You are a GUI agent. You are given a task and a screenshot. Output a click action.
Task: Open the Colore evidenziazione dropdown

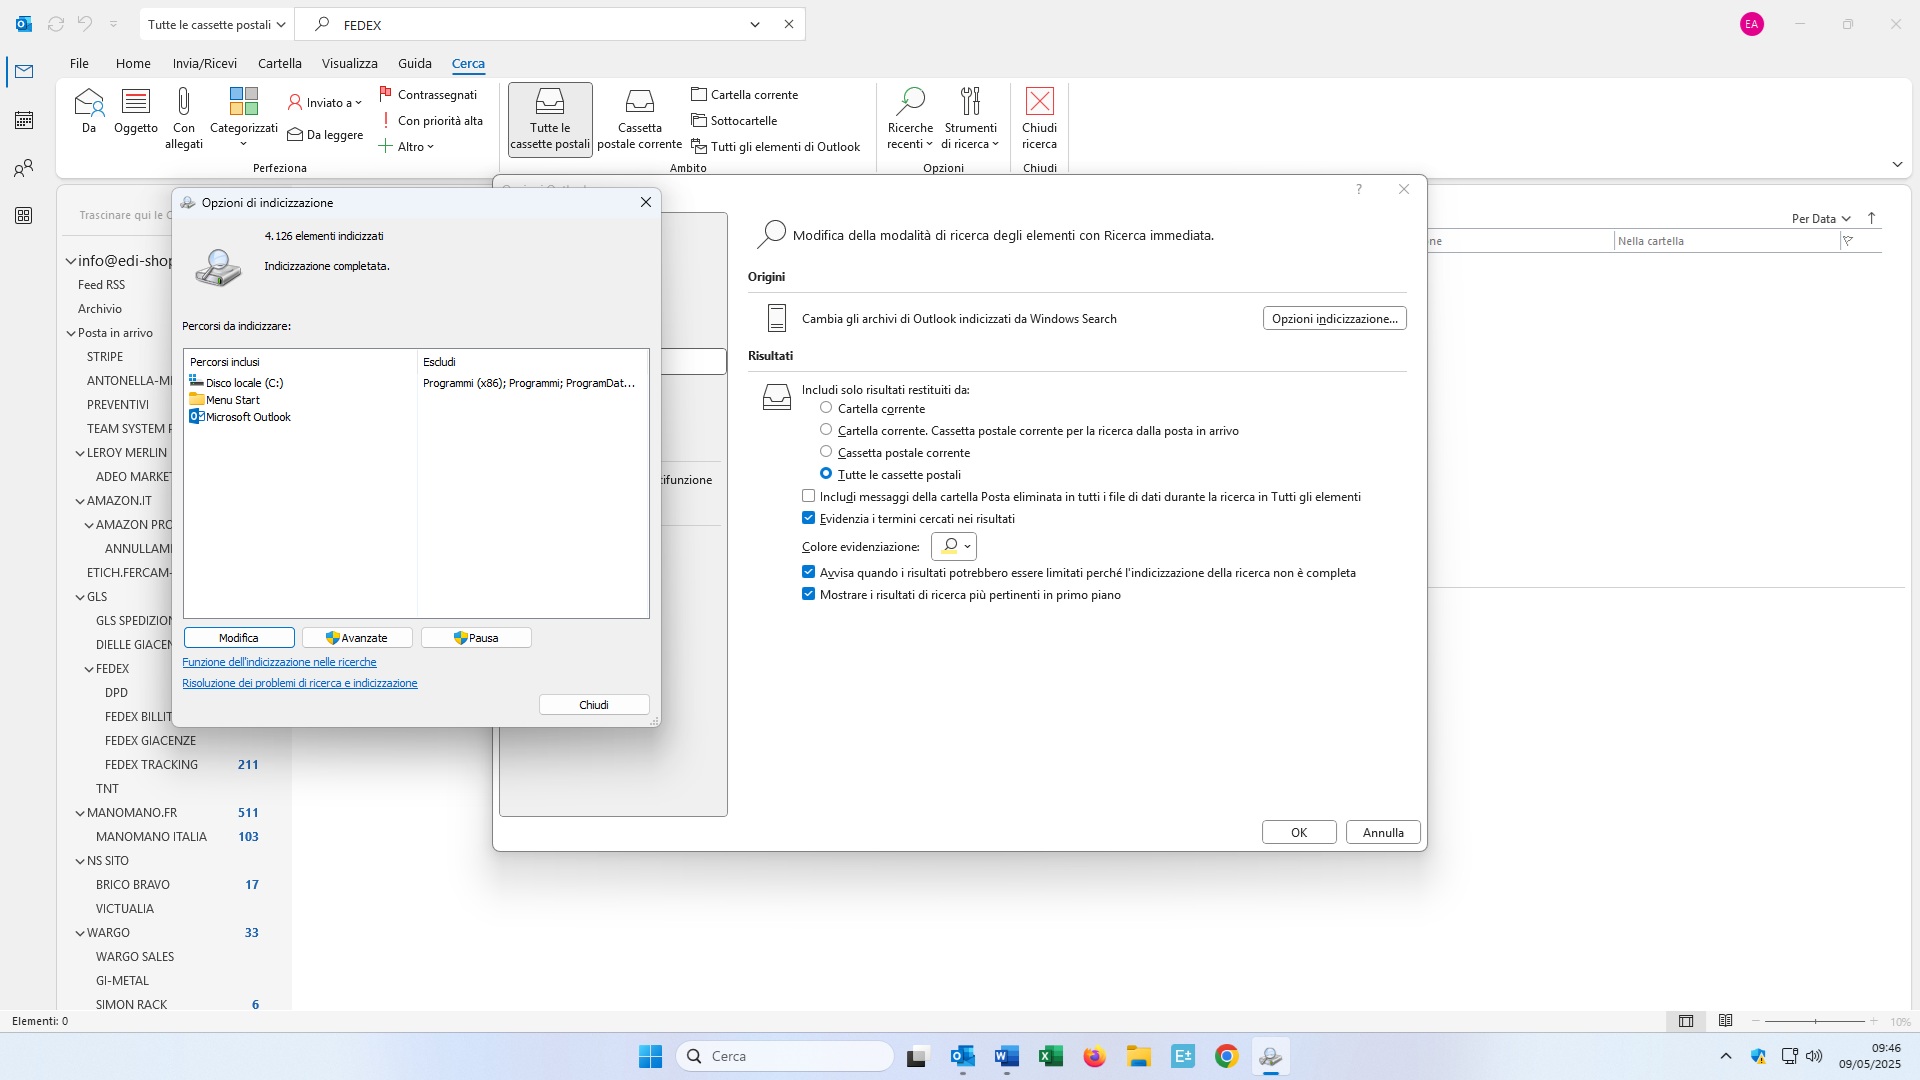click(954, 546)
